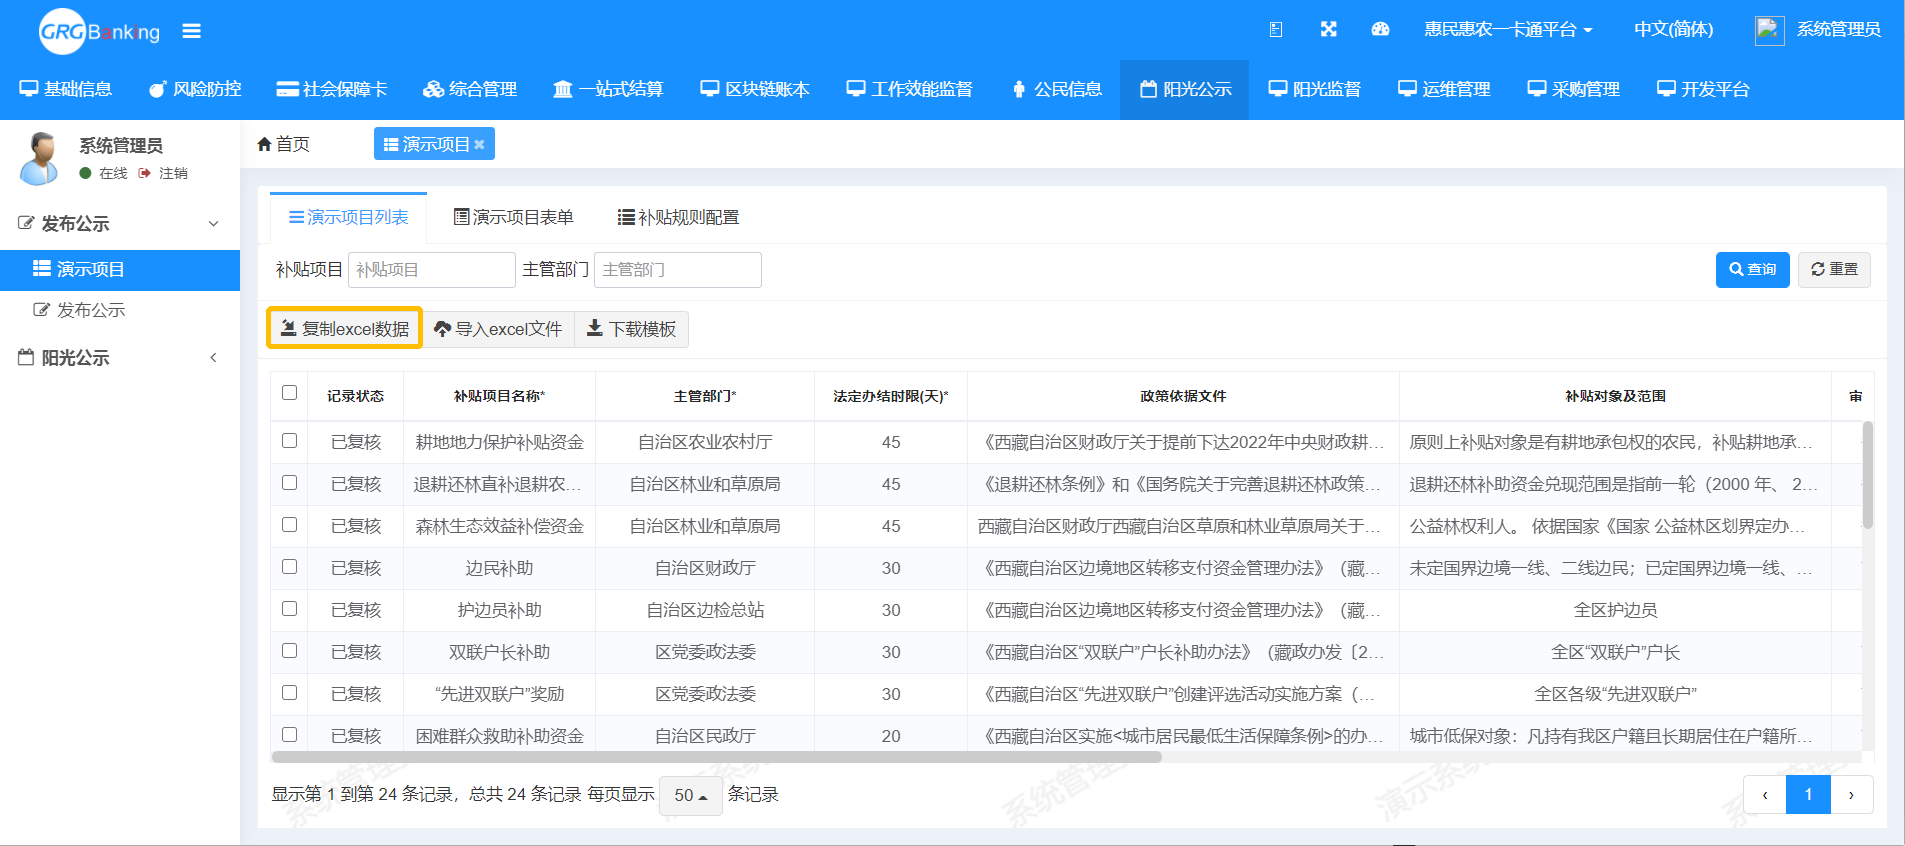Open the 50 records-per-page dropdown

(691, 795)
